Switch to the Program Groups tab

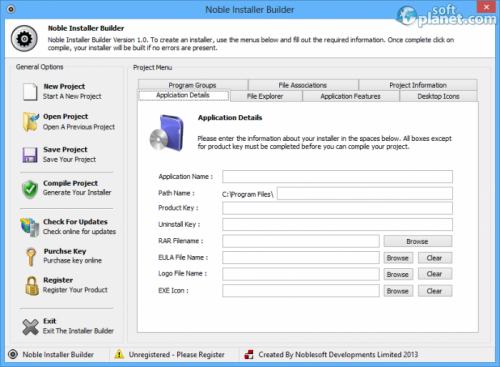coord(193,85)
